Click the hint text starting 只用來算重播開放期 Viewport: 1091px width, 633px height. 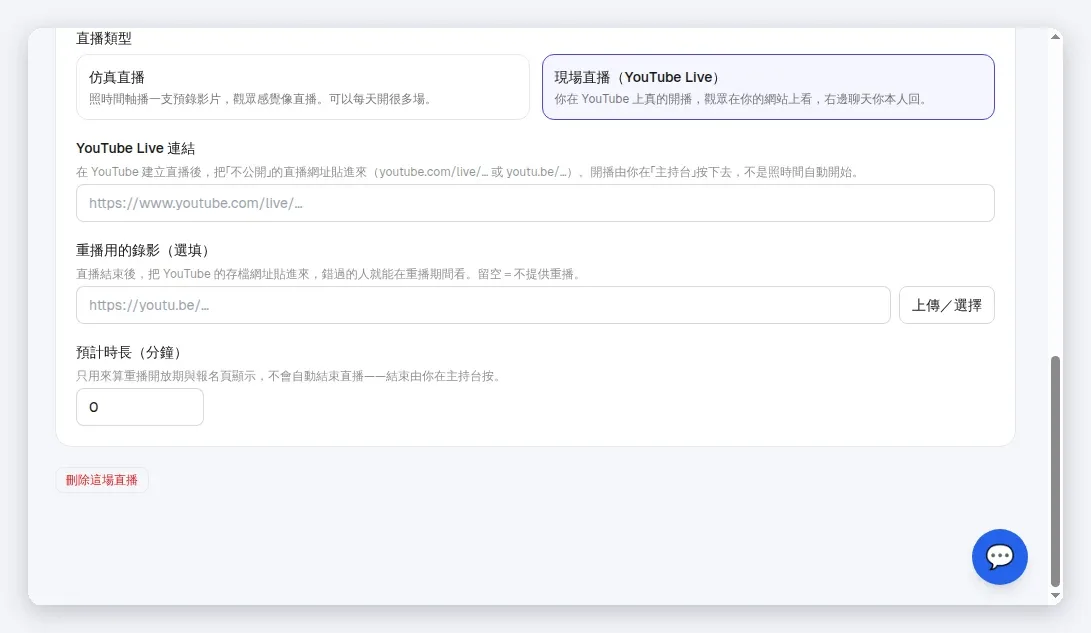tap(289, 376)
